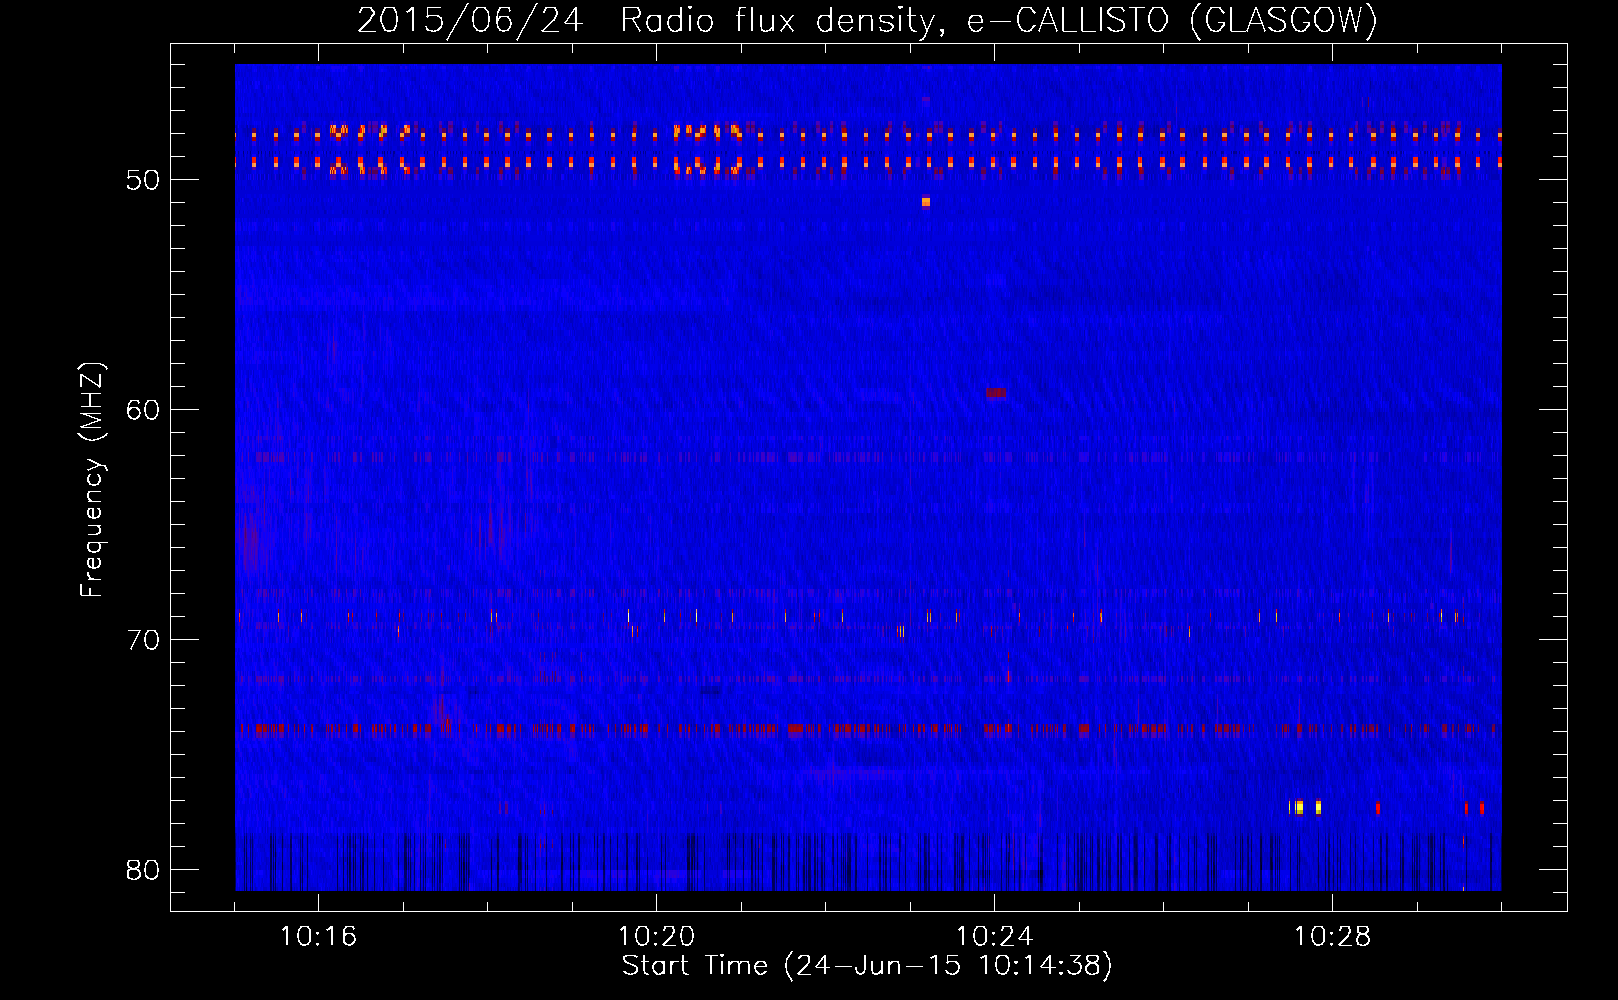Click the '60' frequency tick label
Image resolution: width=1618 pixels, height=1000 pixels.
click(x=143, y=410)
